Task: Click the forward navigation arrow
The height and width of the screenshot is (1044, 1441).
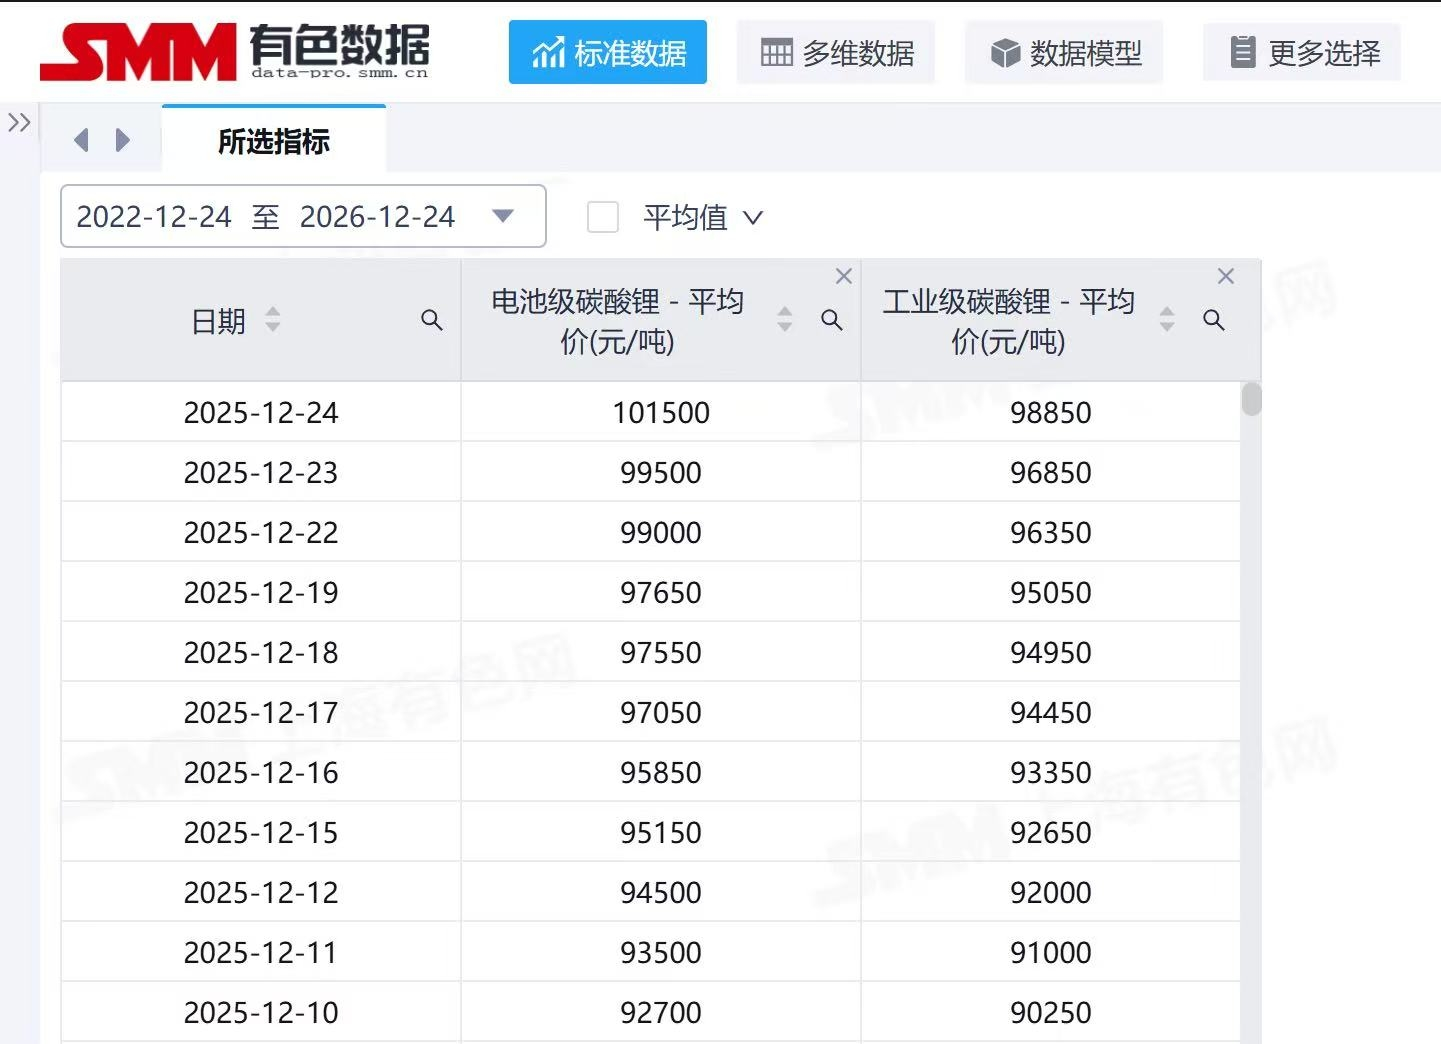Action: coord(122,140)
